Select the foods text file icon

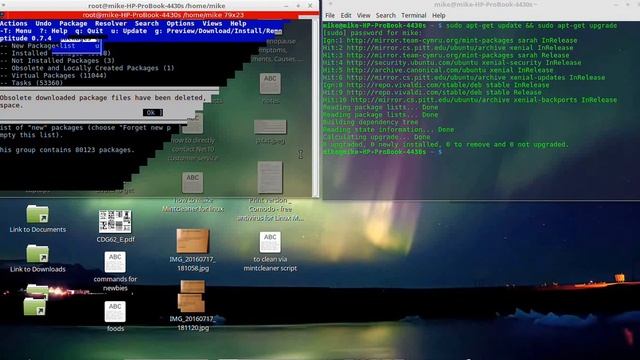(x=115, y=311)
